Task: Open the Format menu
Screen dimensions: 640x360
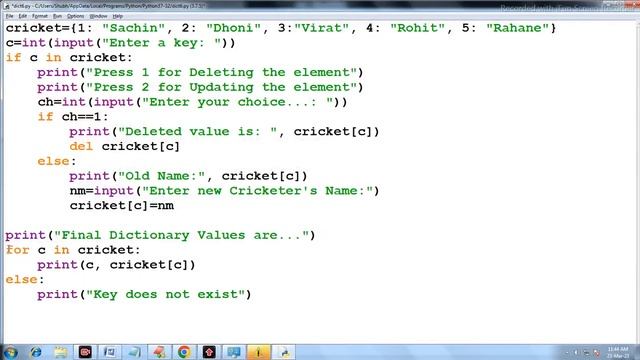Action: (x=40, y=16)
